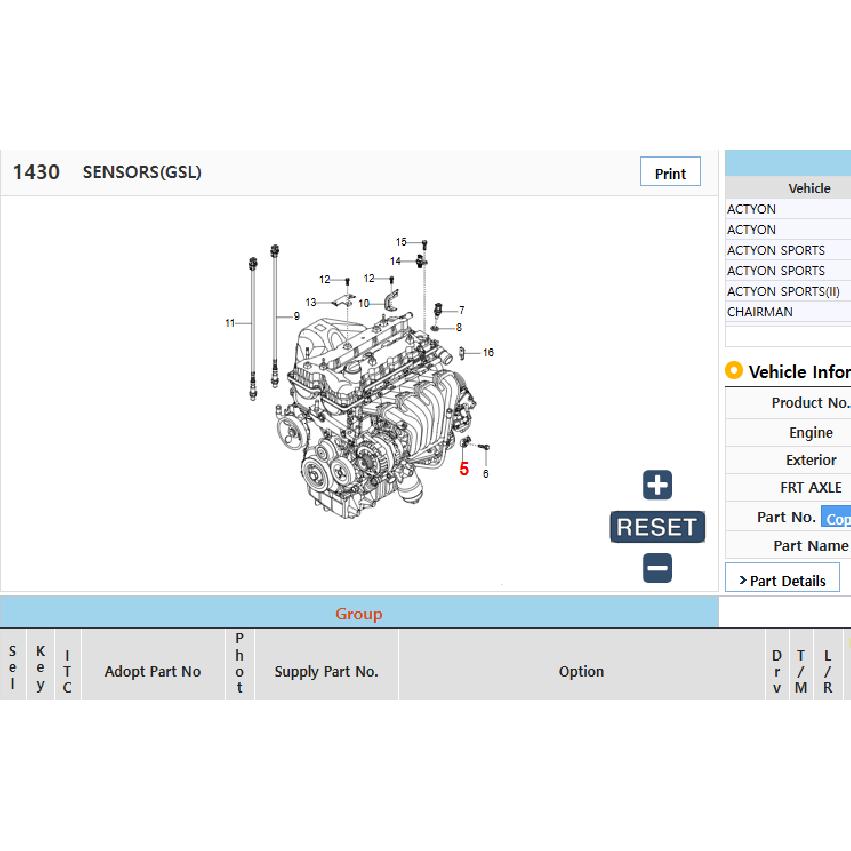Print the SENSORS(GSL) diagram

670,172
